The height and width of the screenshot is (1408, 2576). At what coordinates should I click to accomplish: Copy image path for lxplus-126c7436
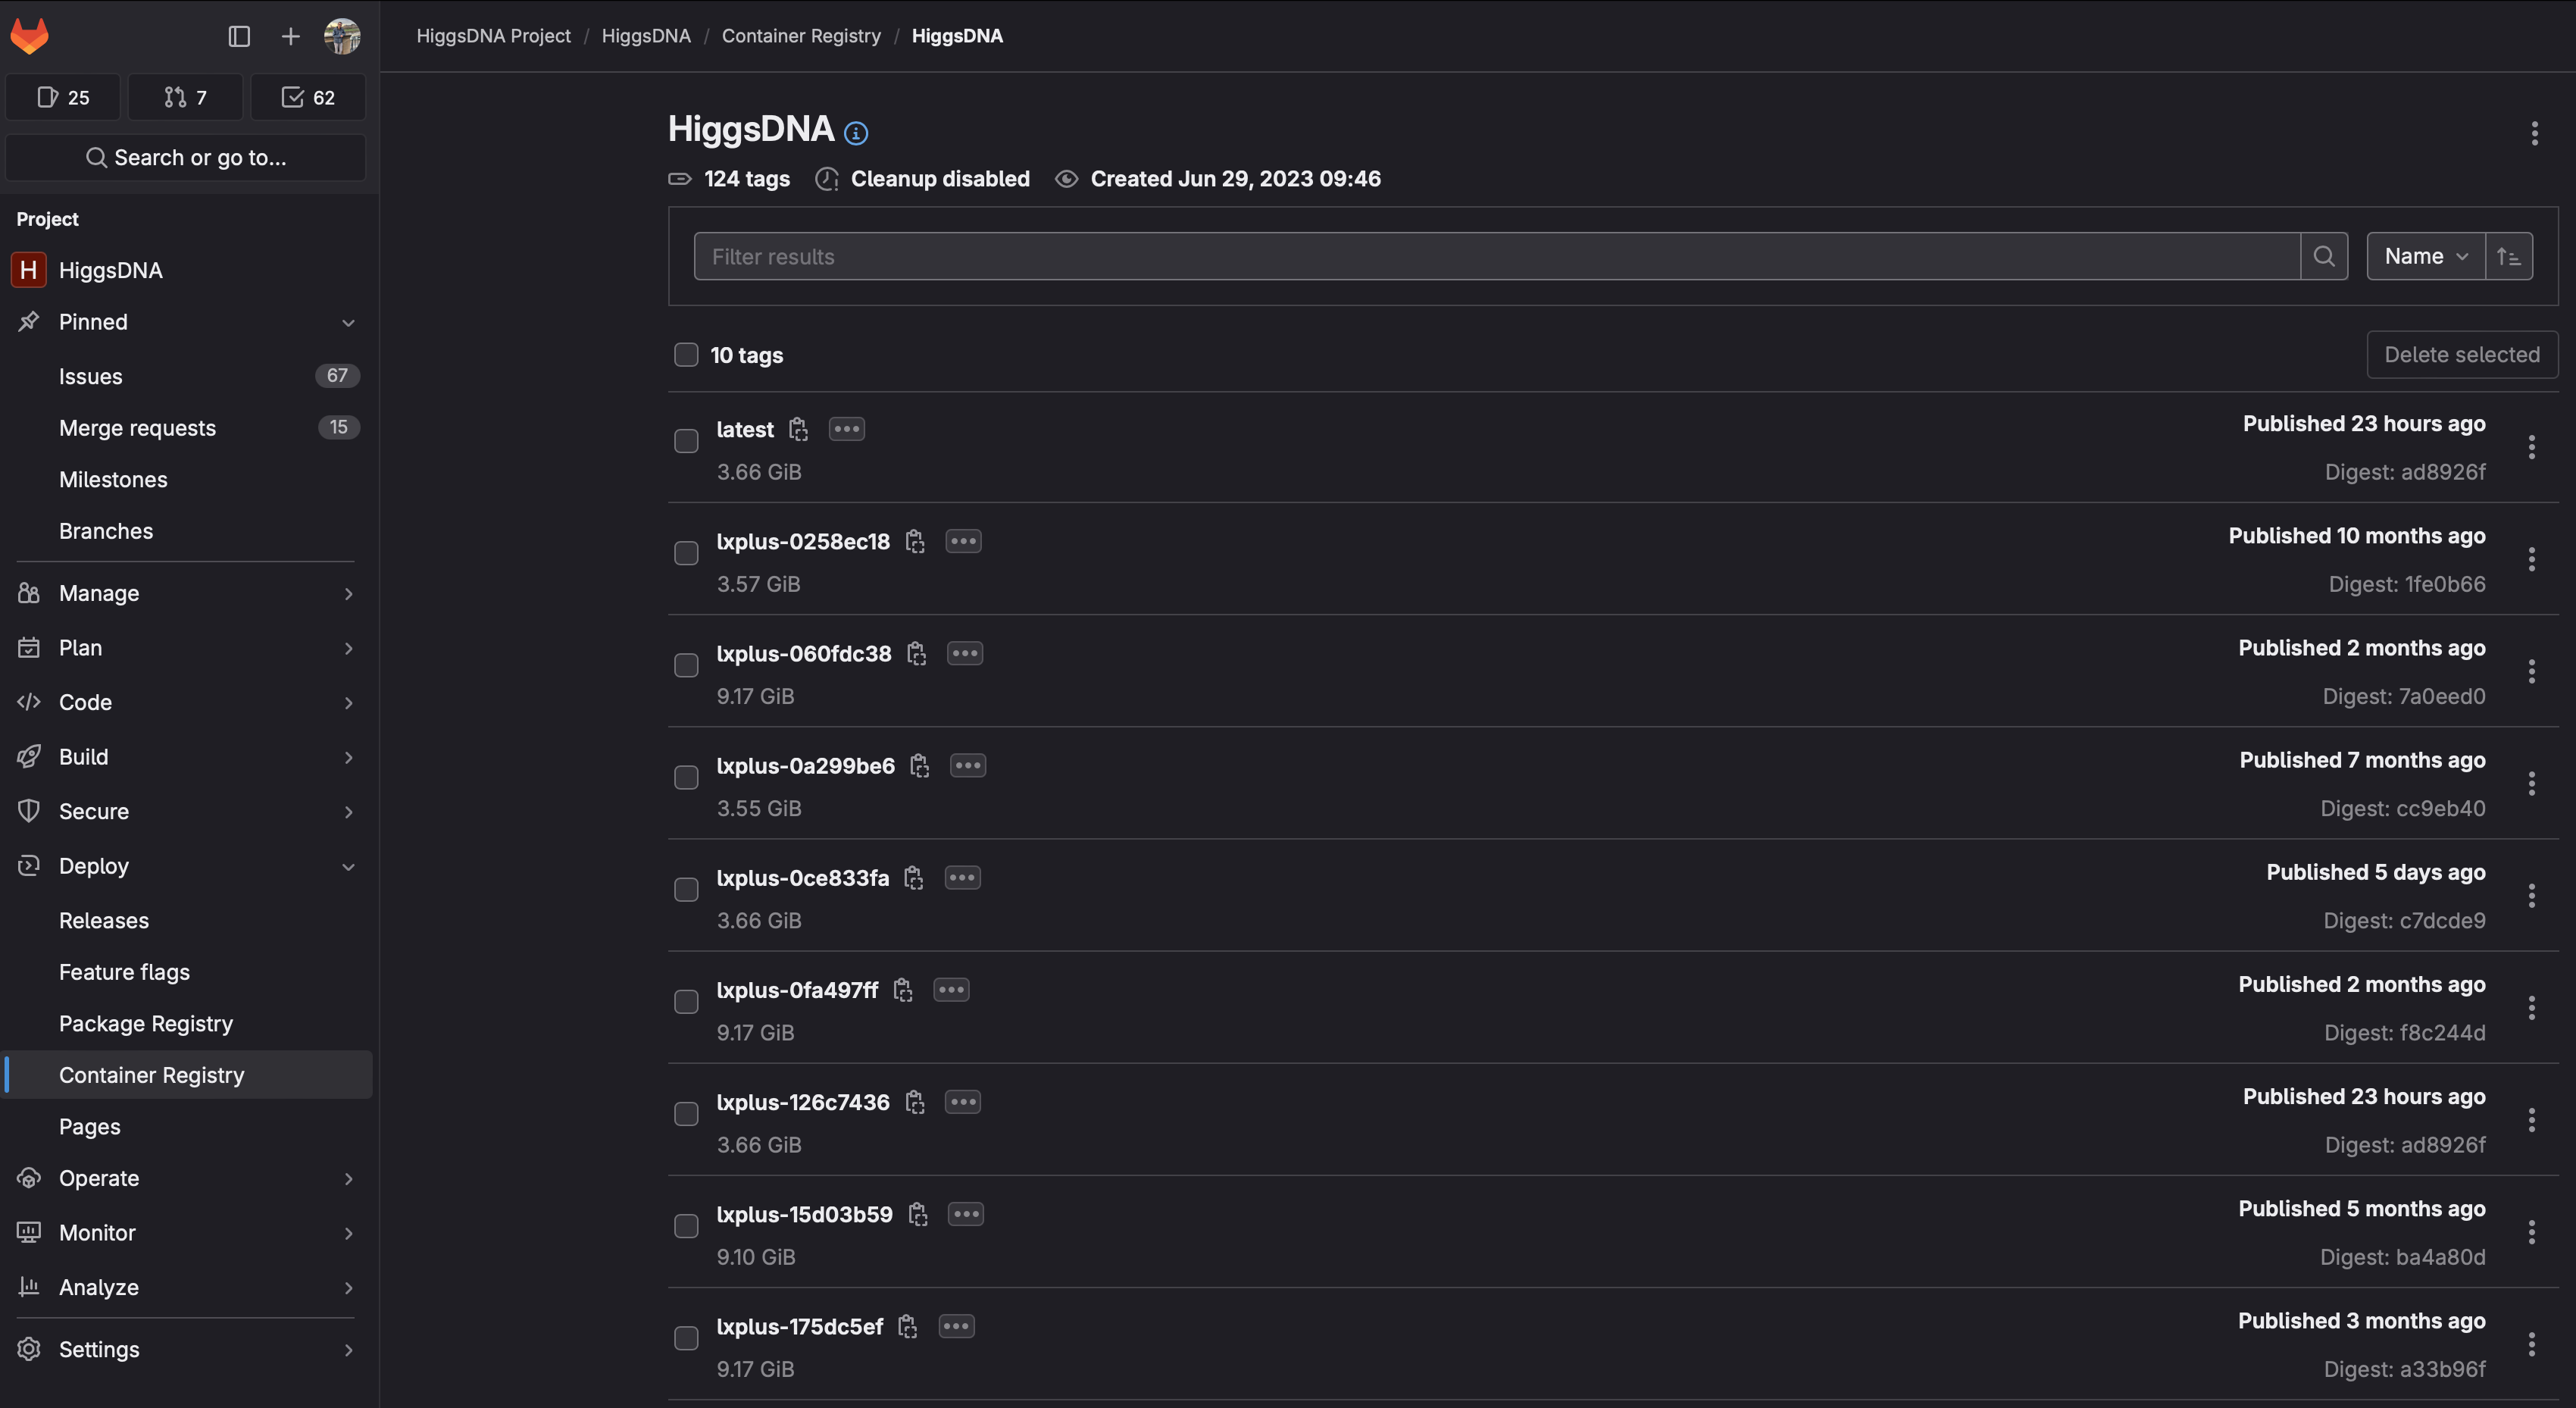[x=914, y=1101]
